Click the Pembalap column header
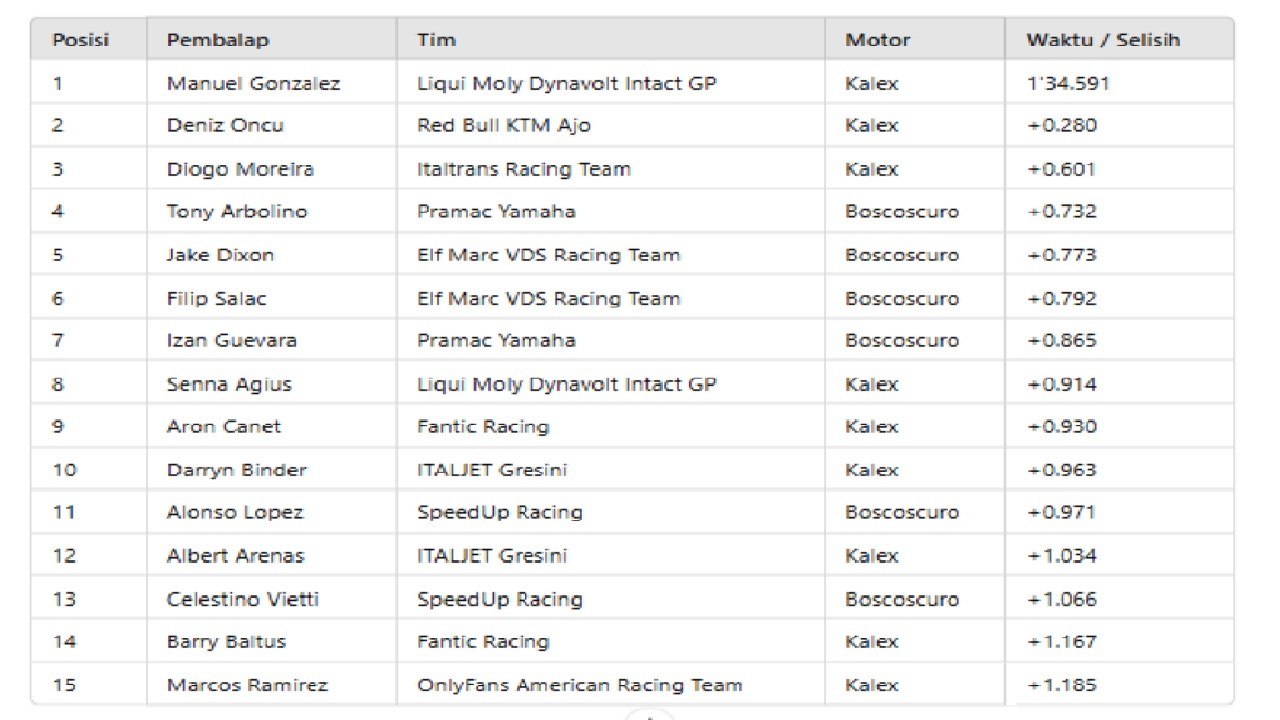1280x720 pixels. pos(218,41)
